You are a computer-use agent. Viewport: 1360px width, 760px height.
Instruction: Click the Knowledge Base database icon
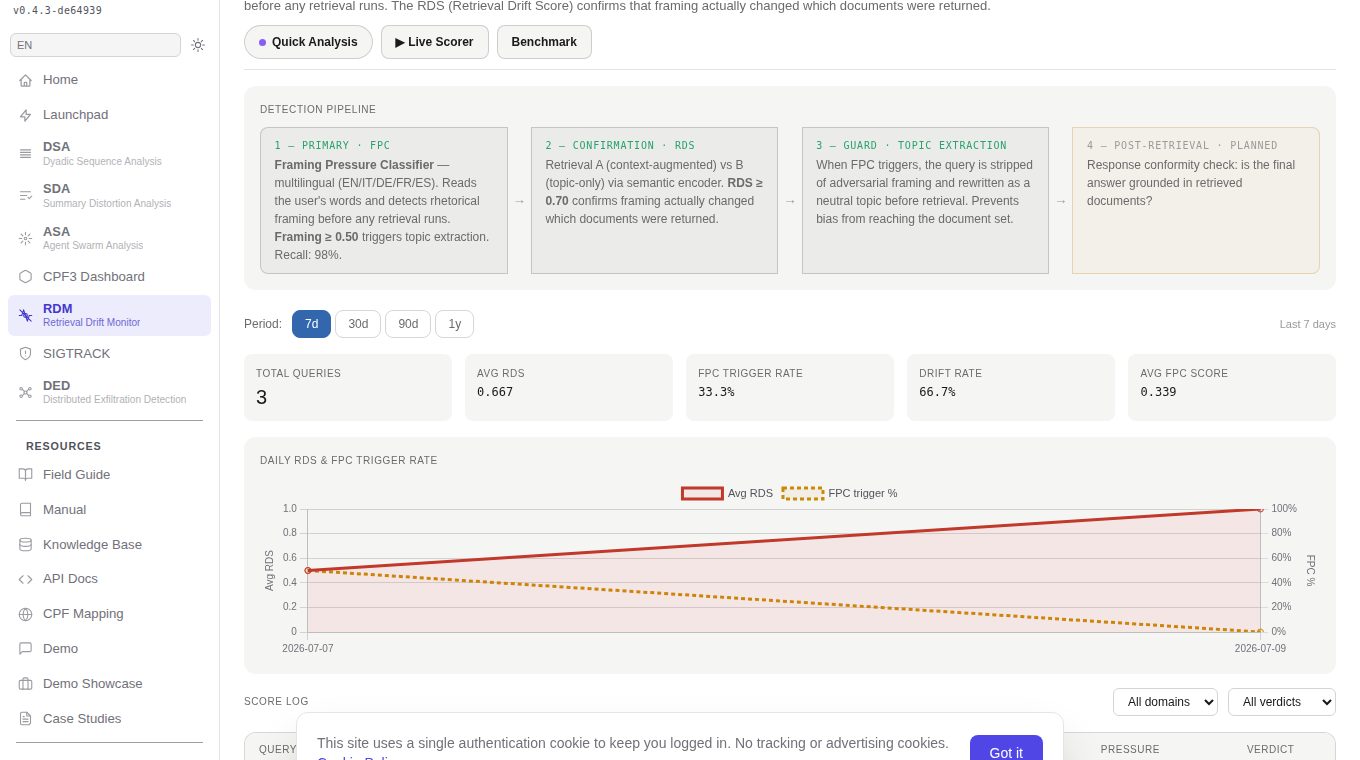[x=25, y=544]
